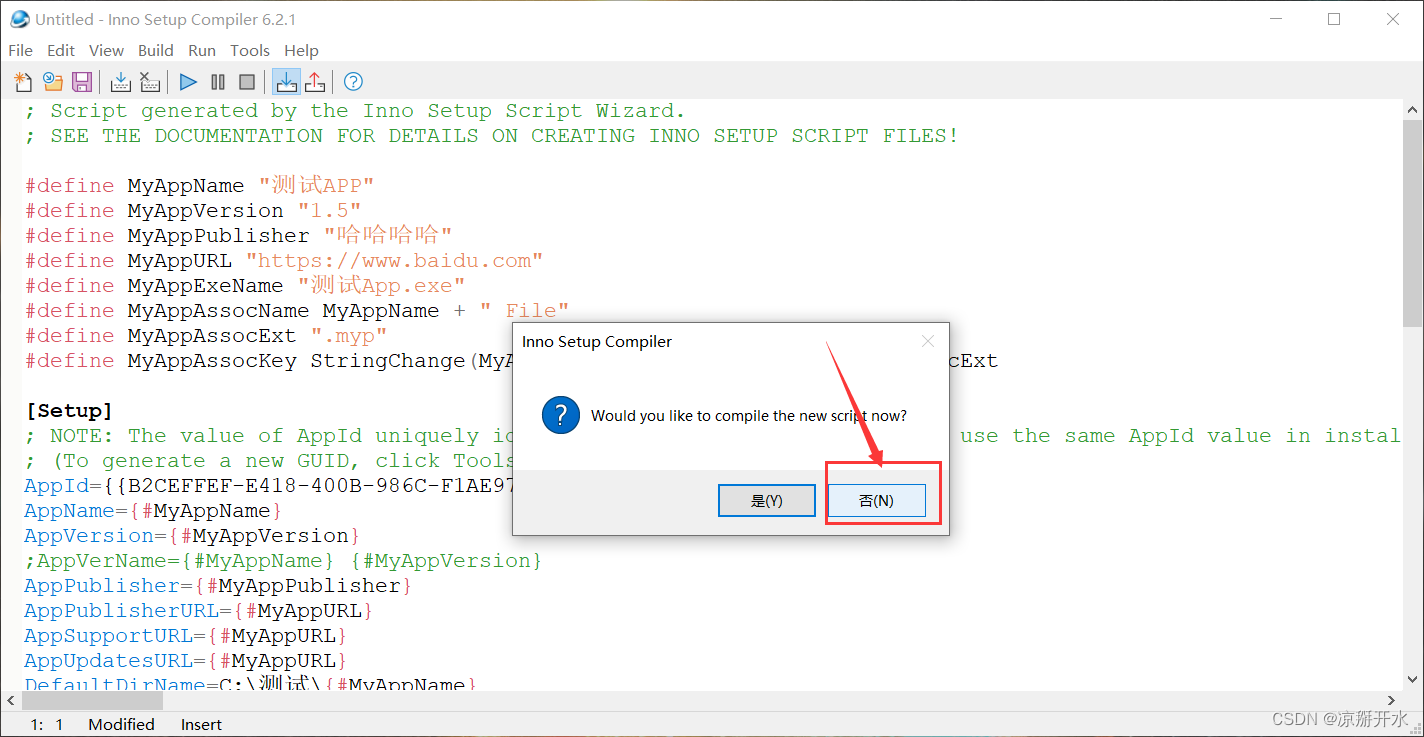Click the editor vertical scrollbar thumb
Screen dimensions: 1424x737
(x=1412, y=224)
